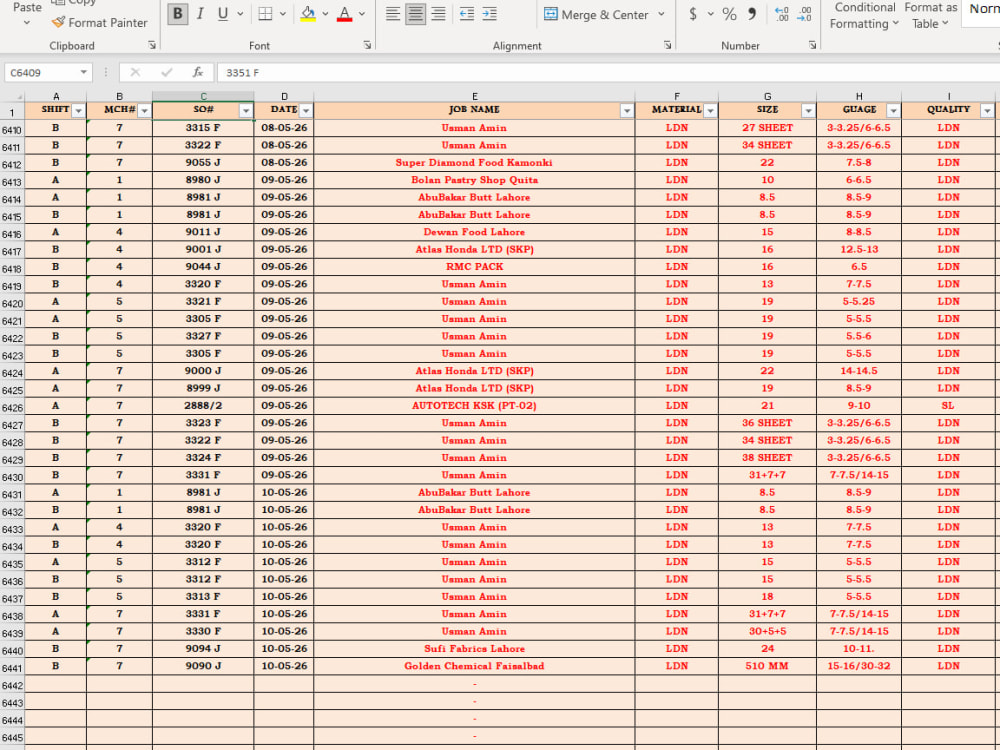Open Font dialog launcher
Image resolution: width=1000 pixels, height=750 pixels.
[367, 45]
